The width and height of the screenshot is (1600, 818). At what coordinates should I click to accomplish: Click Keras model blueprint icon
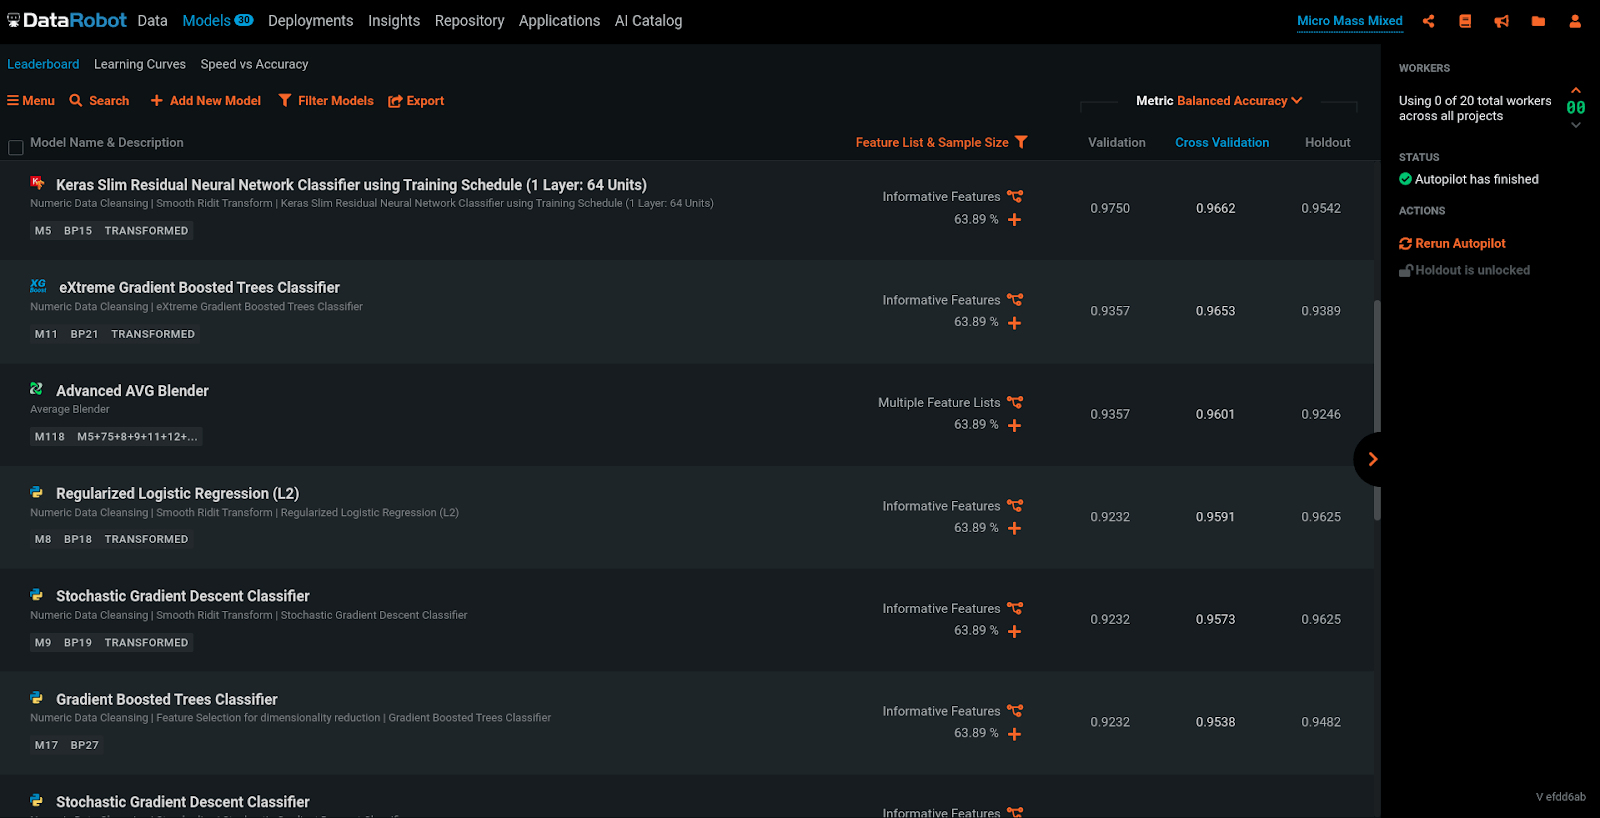pos(37,183)
